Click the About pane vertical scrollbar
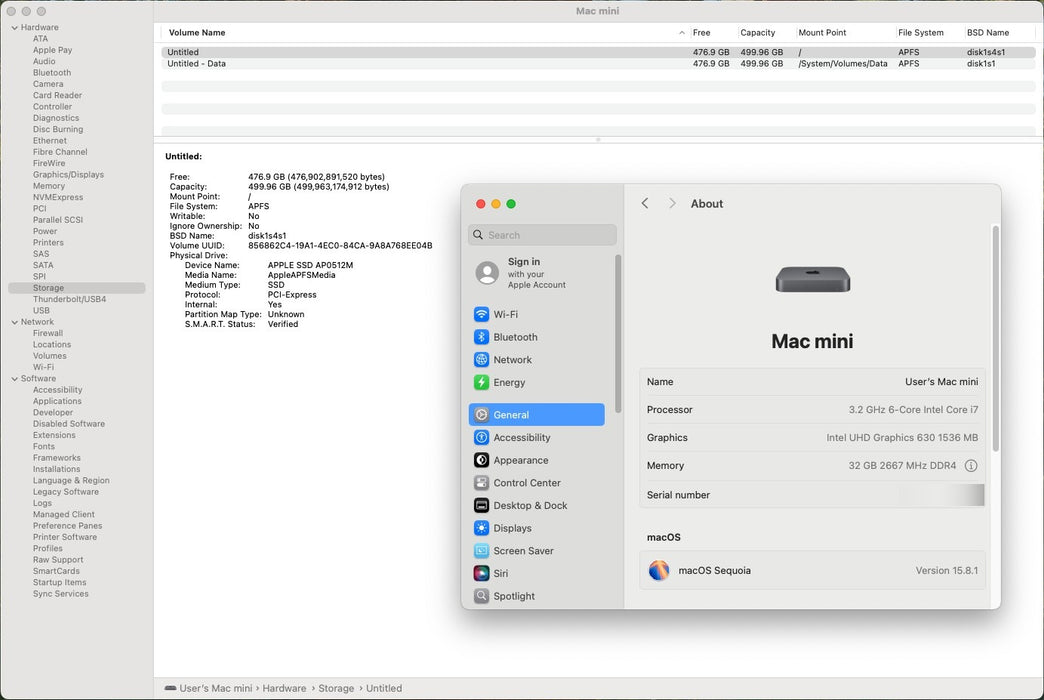1044x700 pixels. (996, 340)
